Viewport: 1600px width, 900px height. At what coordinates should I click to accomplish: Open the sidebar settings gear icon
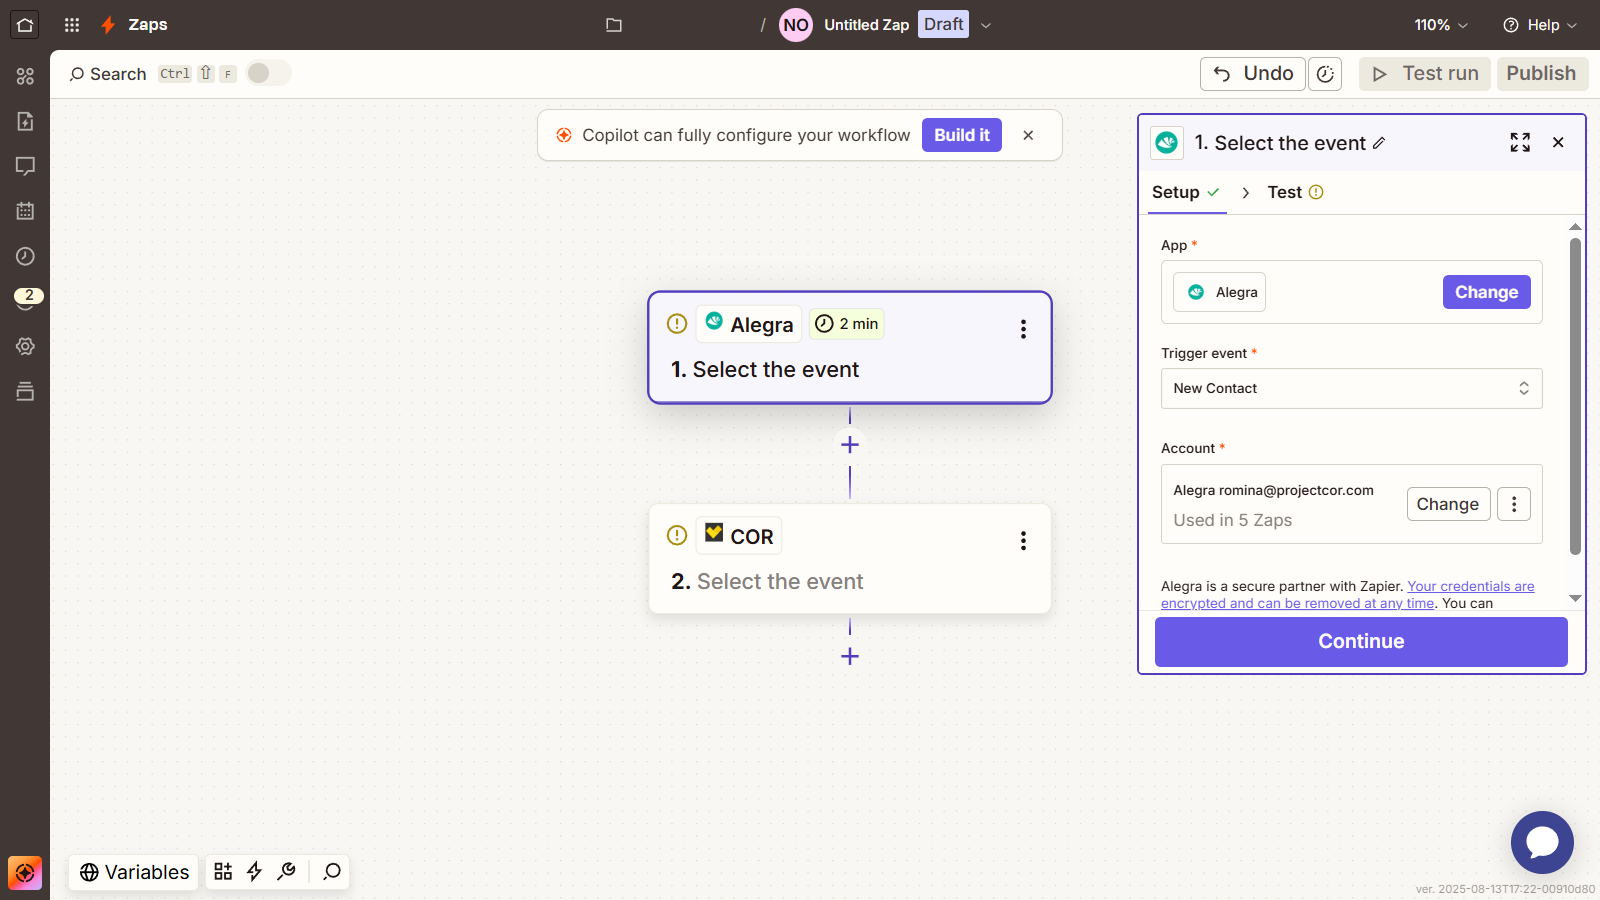25,346
